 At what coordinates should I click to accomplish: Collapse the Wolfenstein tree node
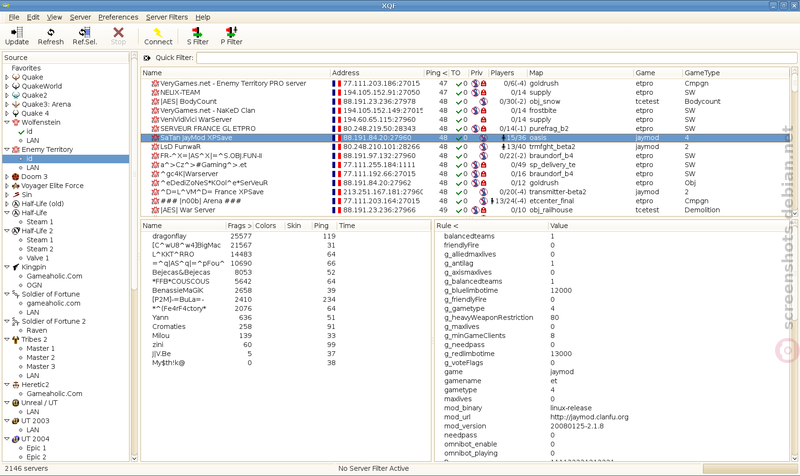click(7, 122)
